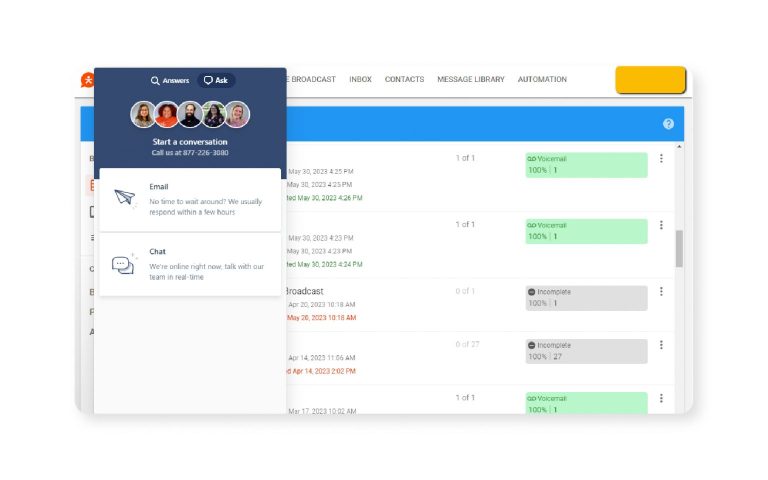The width and height of the screenshot is (768, 480).
Task: Click the vertical scrollbar thumb
Action: pos(679,249)
